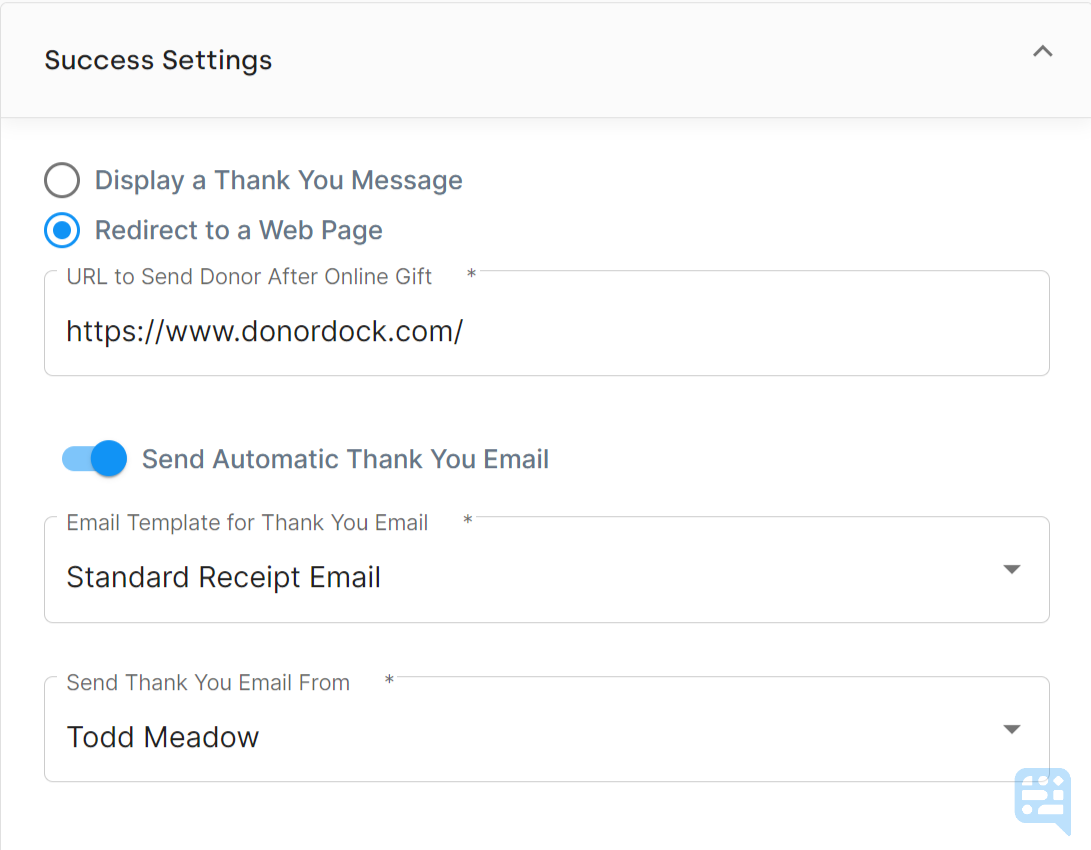Click the Success Settings header
Image resolution: width=1091 pixels, height=850 pixels.
[x=157, y=60]
